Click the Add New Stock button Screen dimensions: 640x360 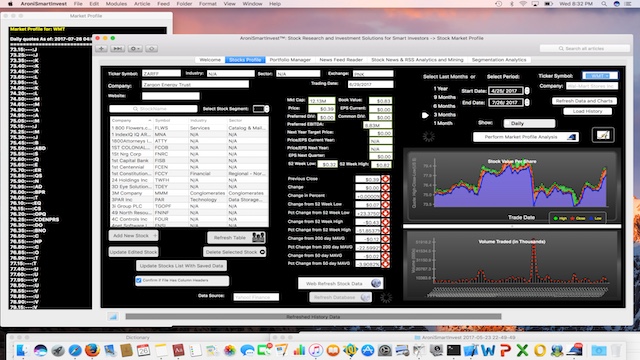coord(133,236)
